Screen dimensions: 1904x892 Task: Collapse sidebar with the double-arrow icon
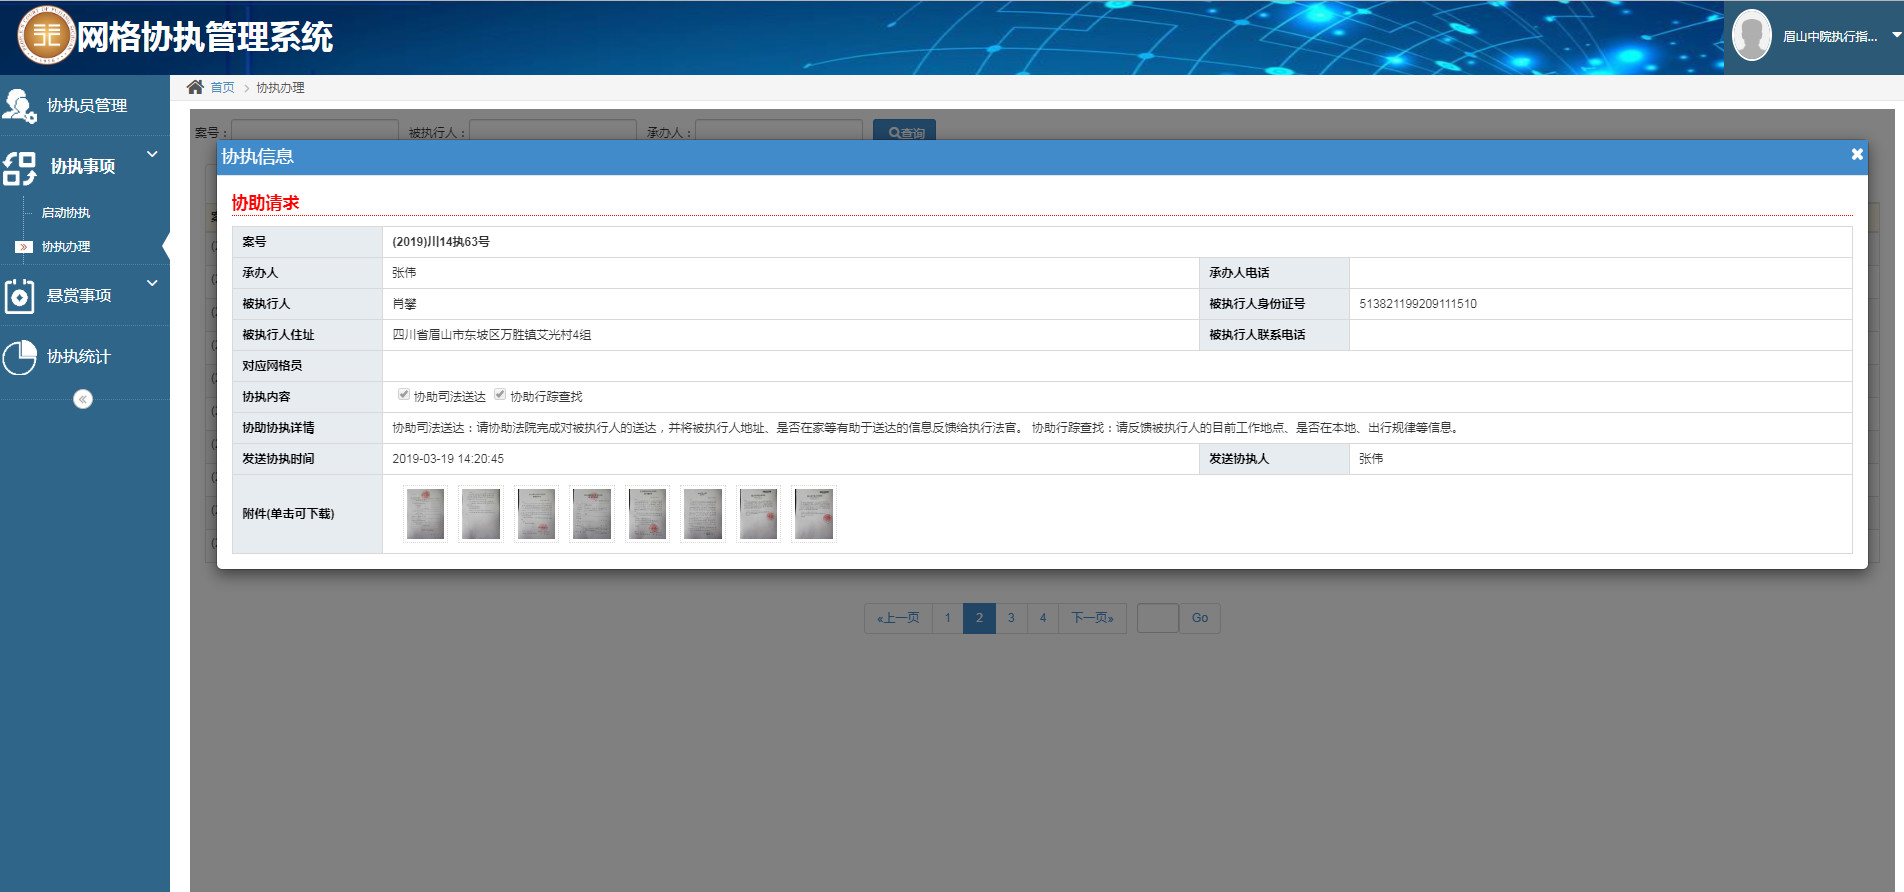tap(83, 400)
